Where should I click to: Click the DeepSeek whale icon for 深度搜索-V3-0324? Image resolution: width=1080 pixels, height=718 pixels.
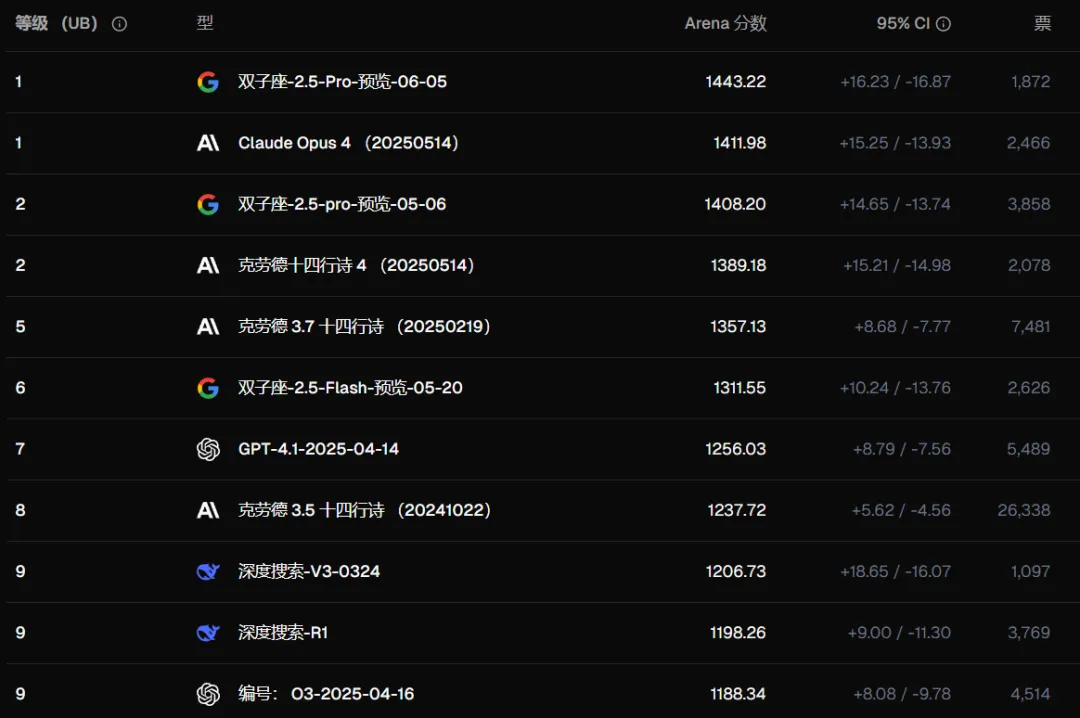click(208, 571)
